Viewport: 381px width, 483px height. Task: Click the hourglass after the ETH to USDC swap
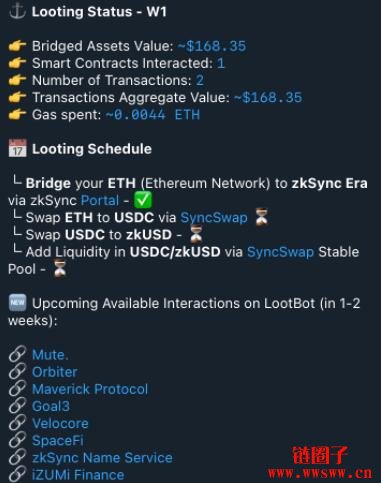tap(262, 217)
